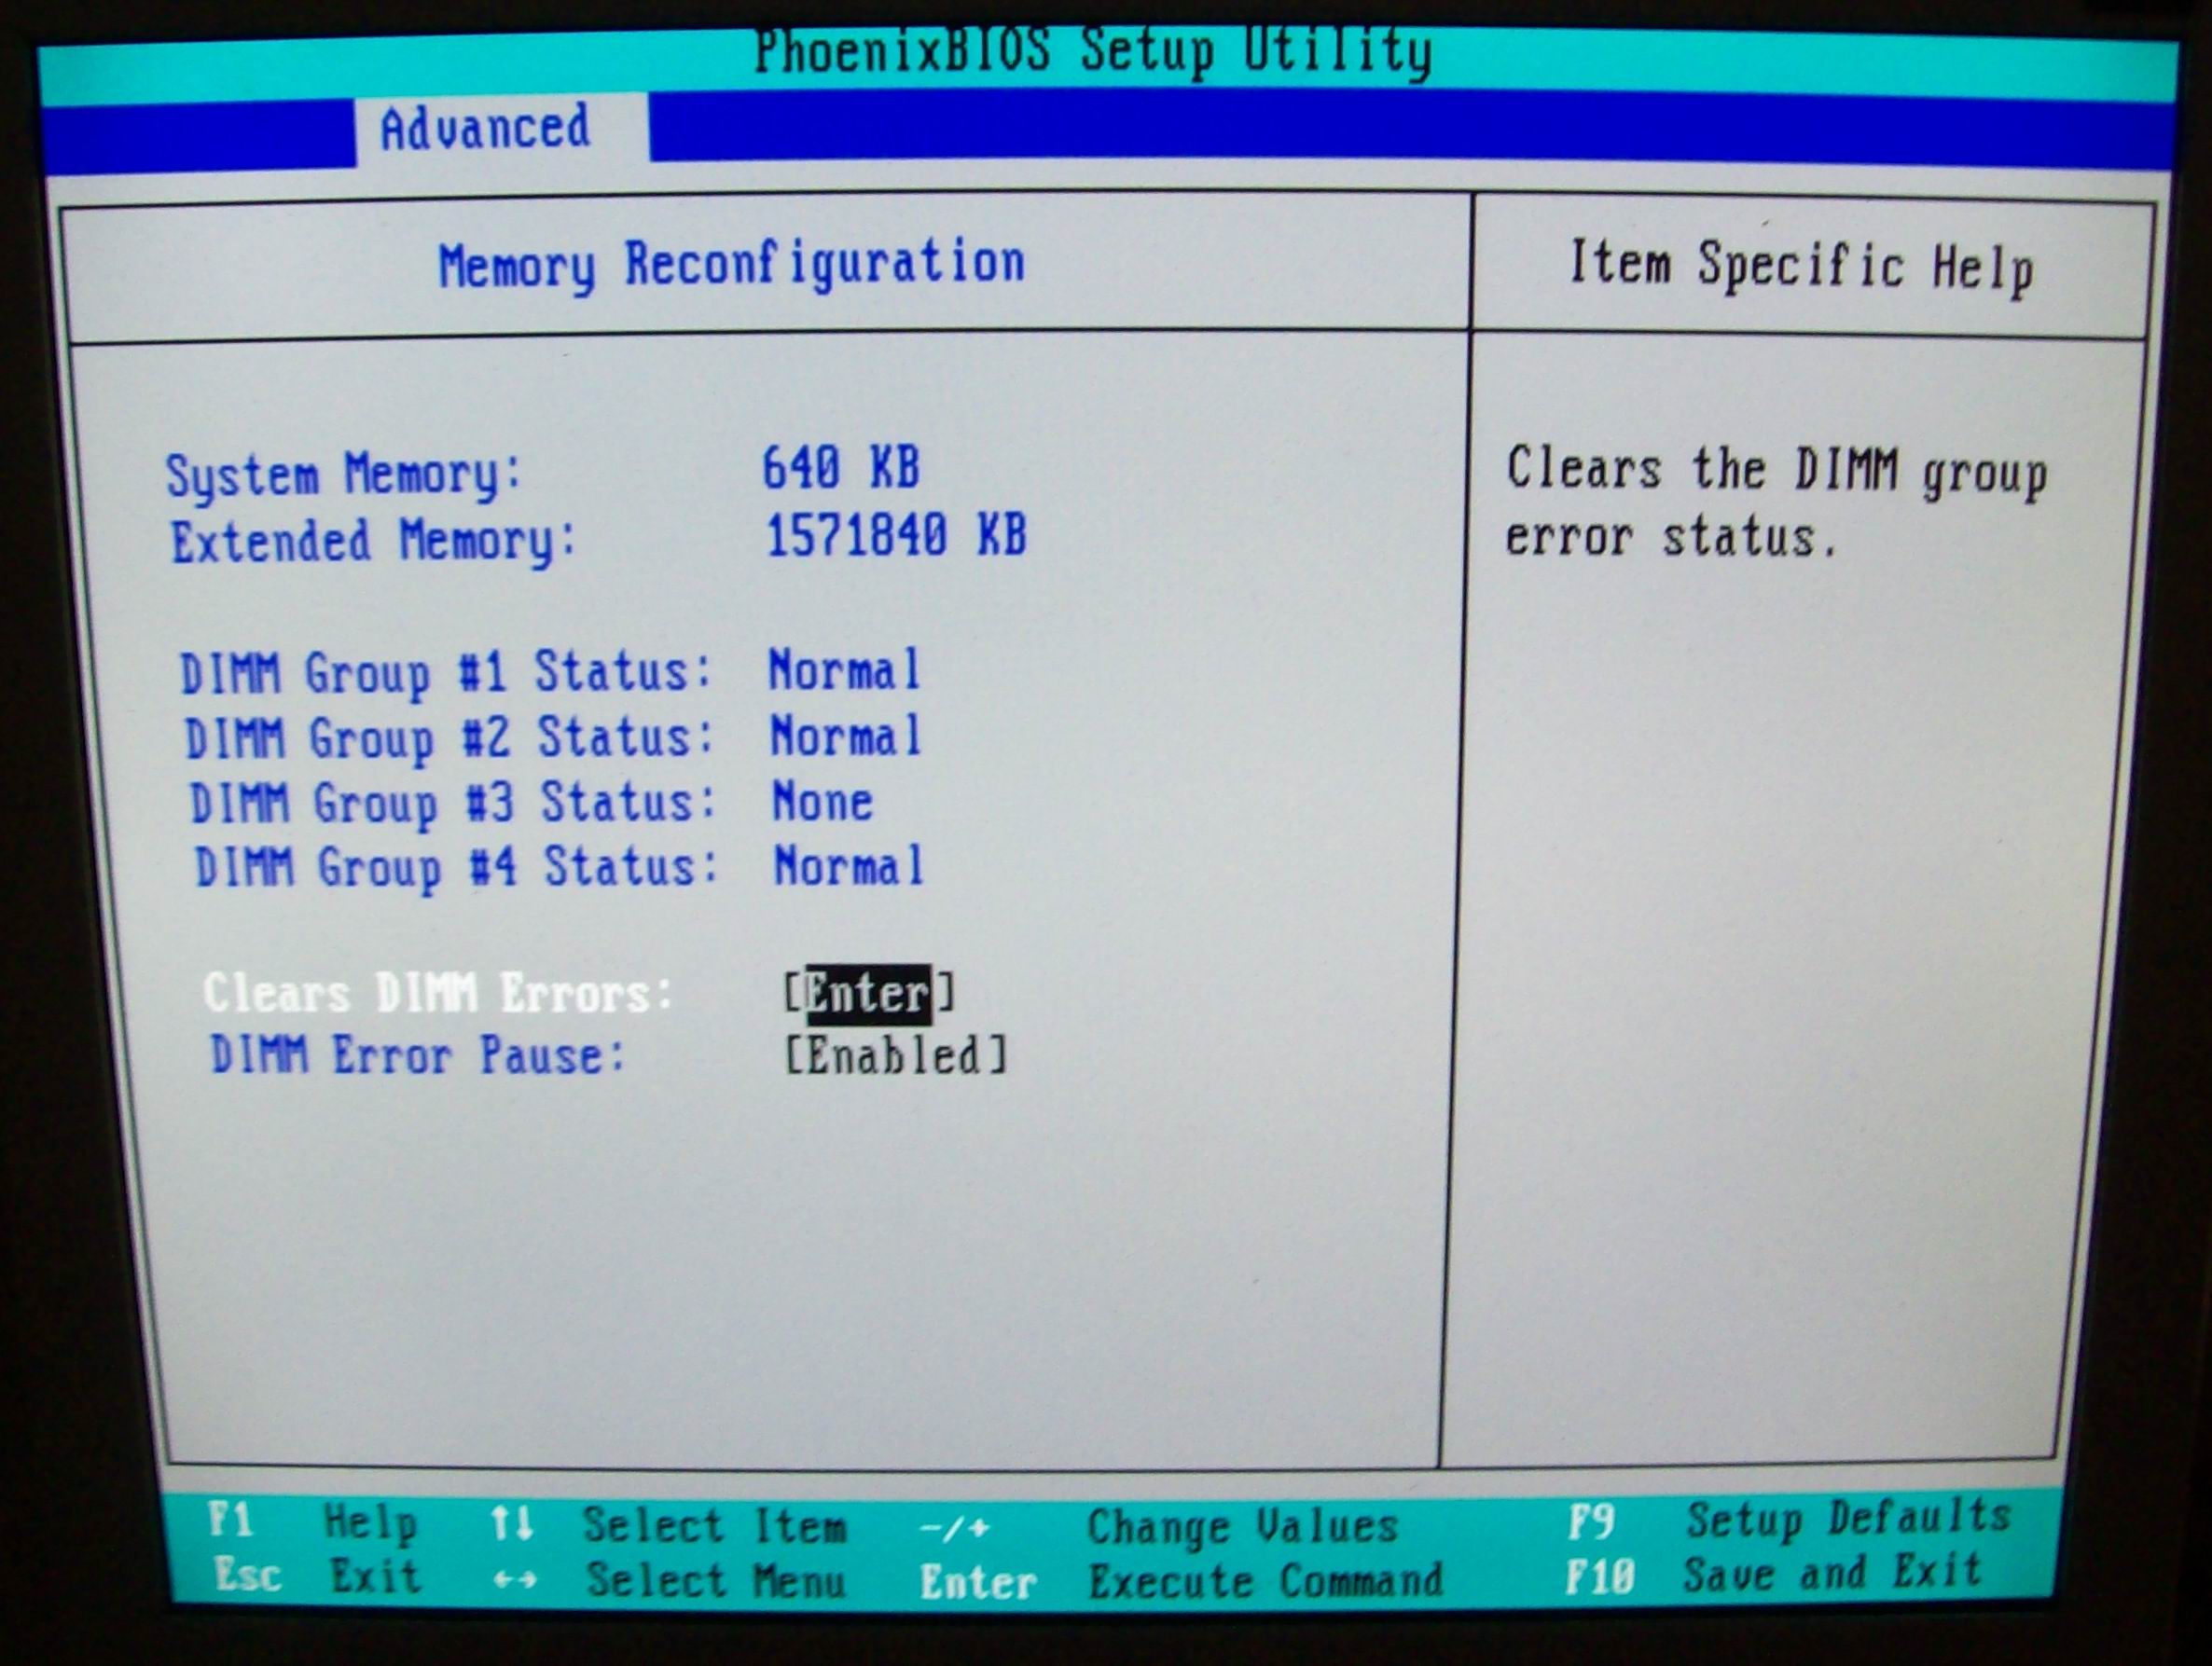Toggle the DIMM Error Pause Enabled value
Screen dimensions: 2212x1666
point(895,1056)
